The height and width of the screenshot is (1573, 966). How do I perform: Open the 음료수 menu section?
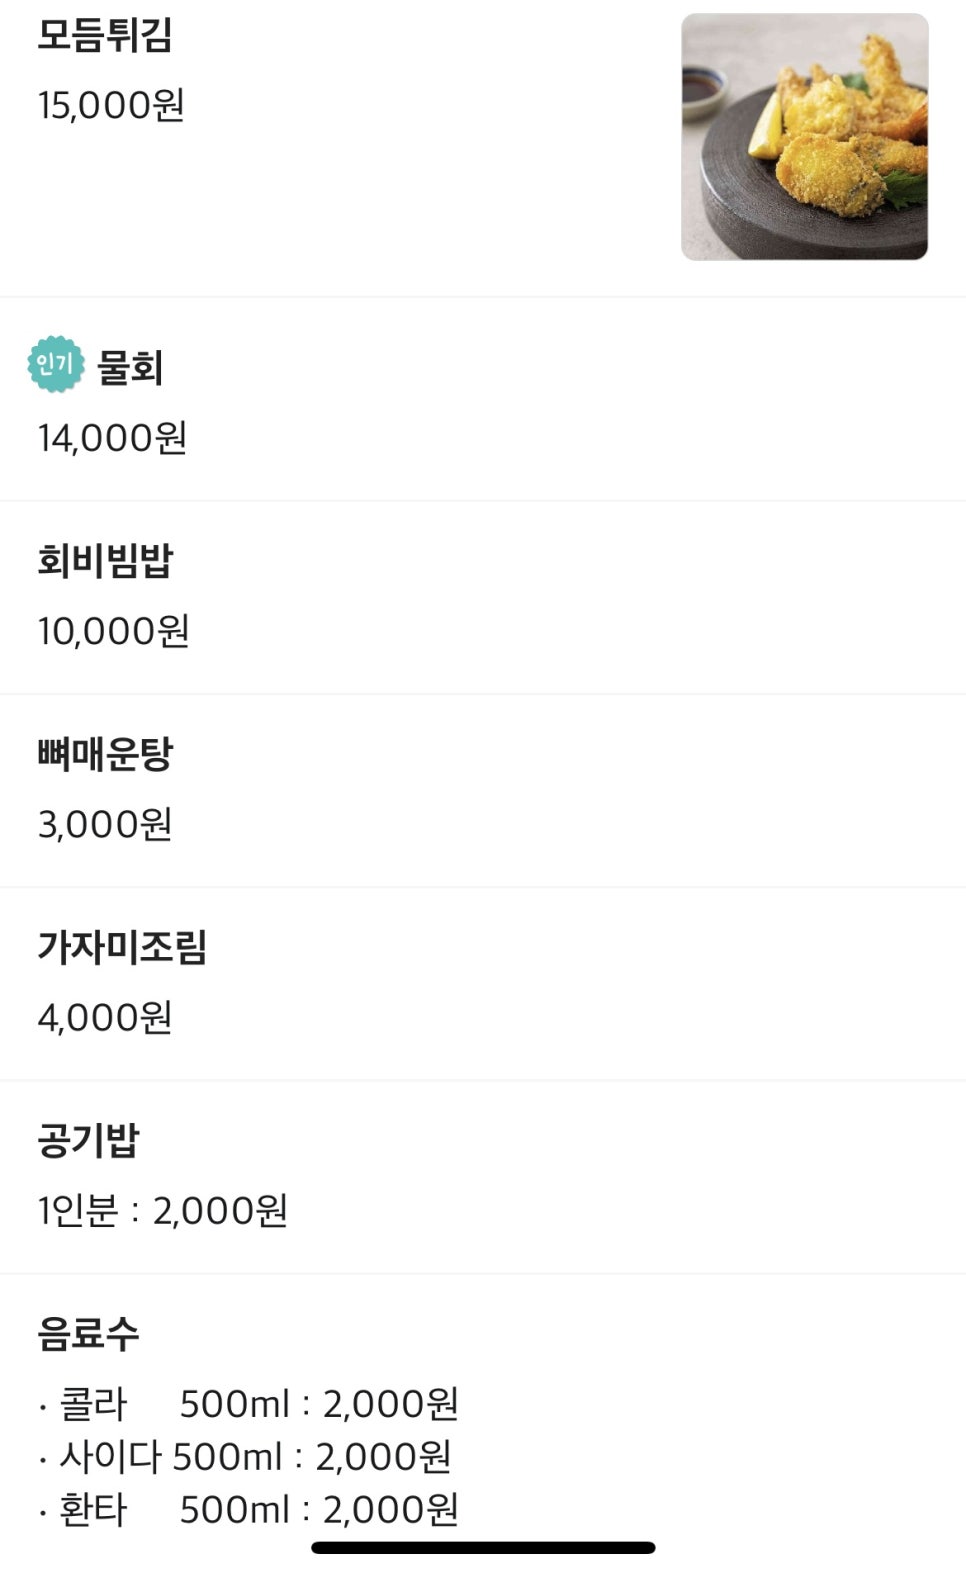point(88,1333)
